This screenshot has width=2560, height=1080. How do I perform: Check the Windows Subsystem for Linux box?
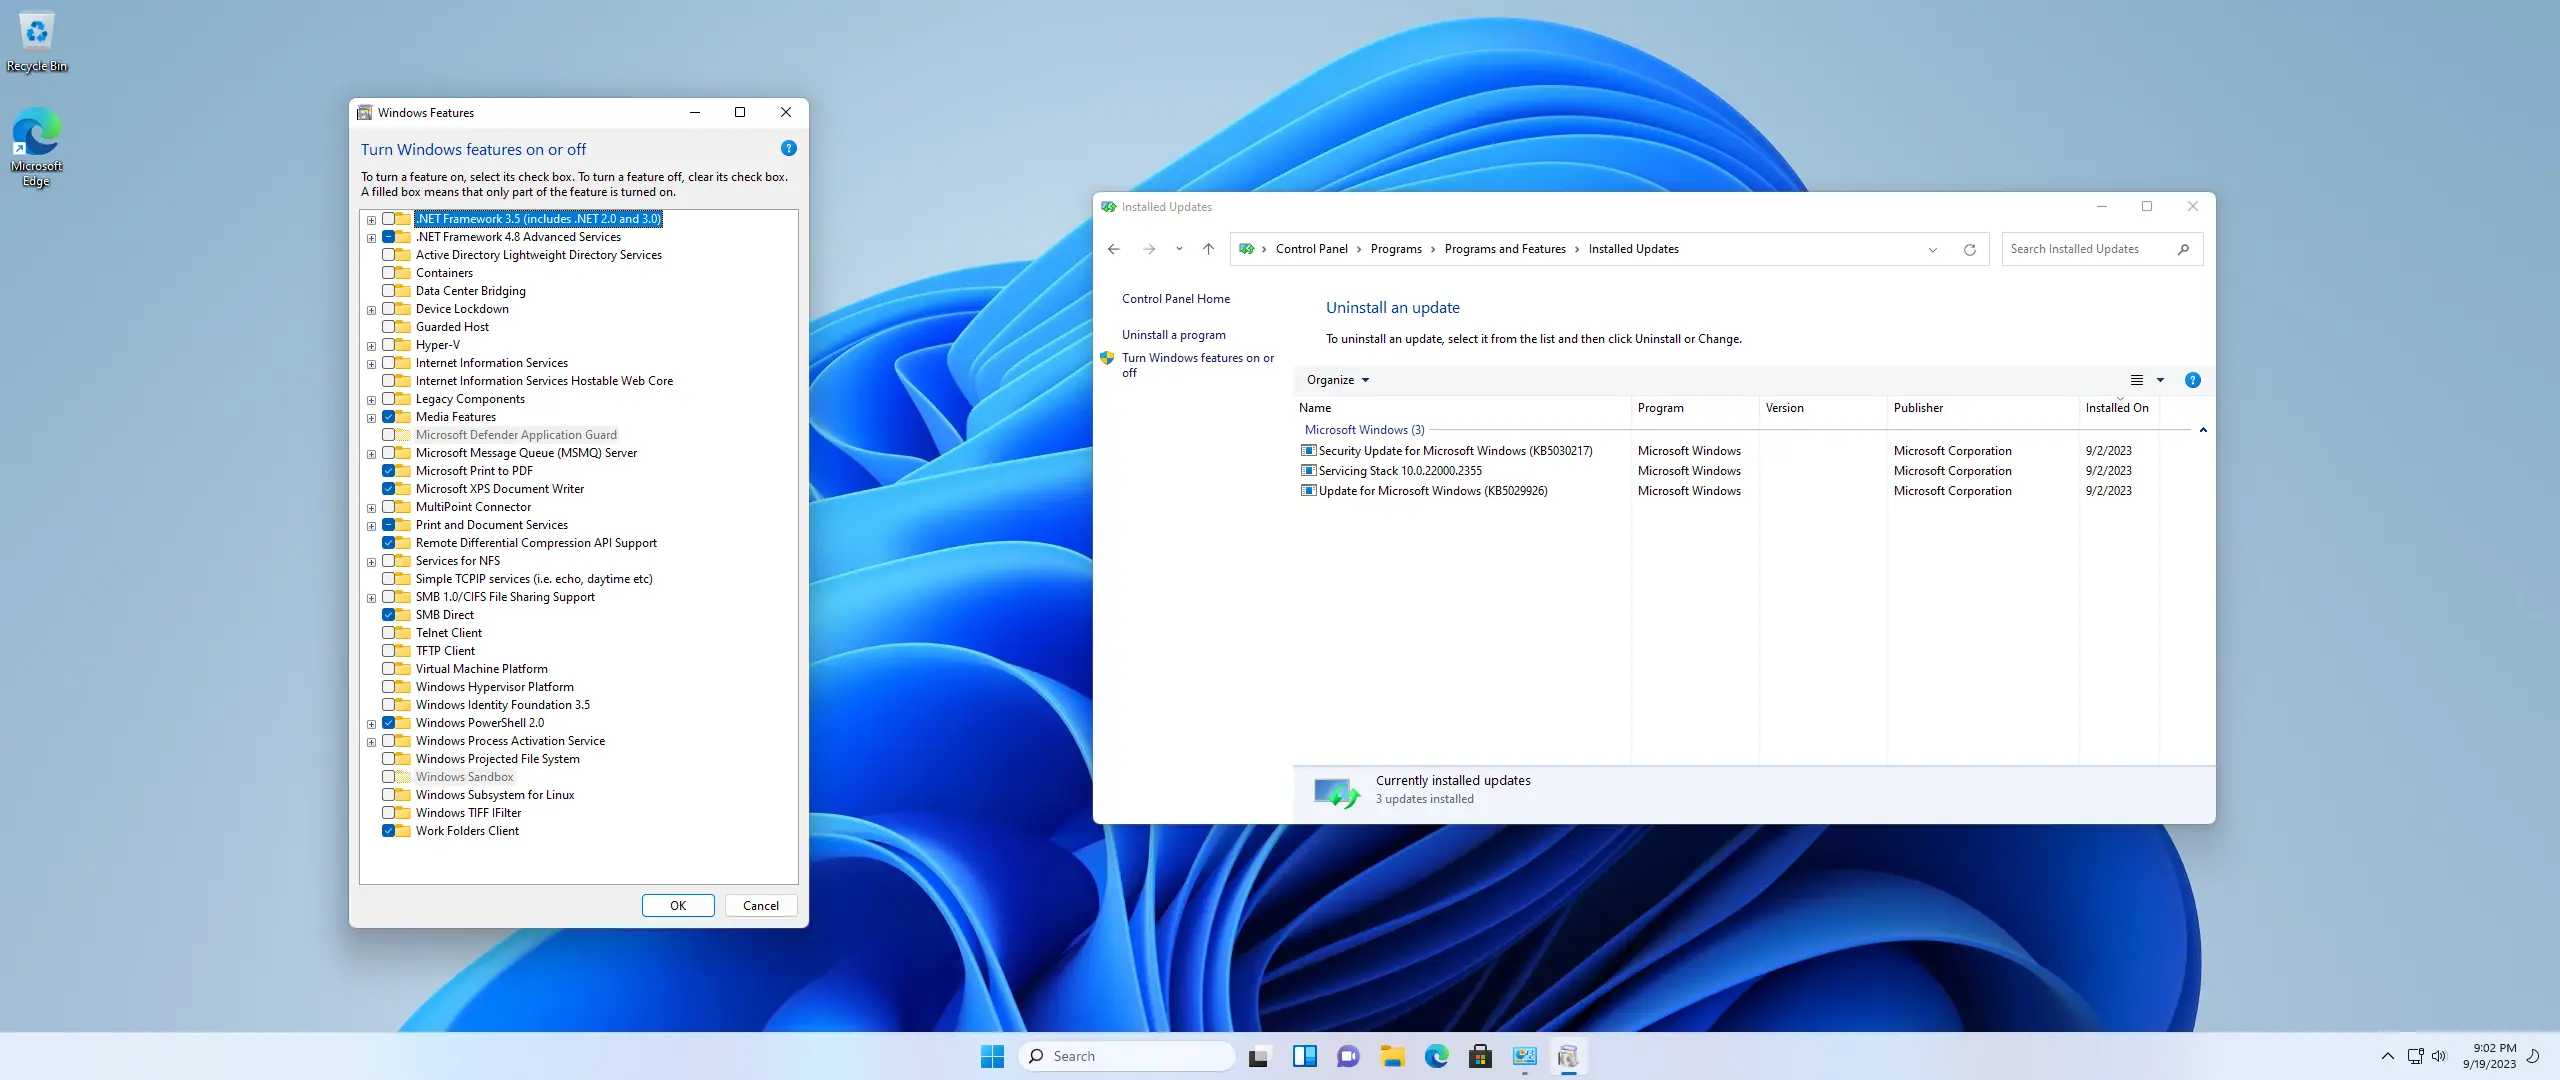click(x=388, y=795)
